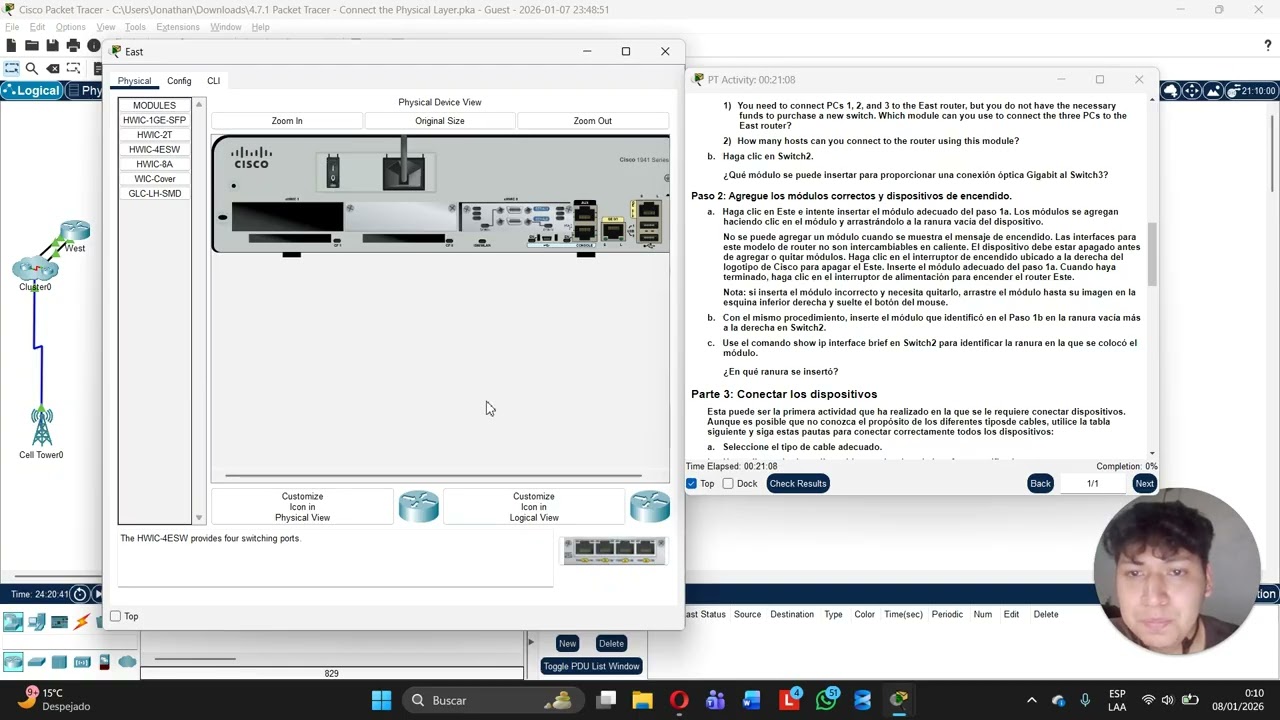The width and height of the screenshot is (1280, 720).
Task: Click Toggle PDU List Window button
Action: coord(592,666)
